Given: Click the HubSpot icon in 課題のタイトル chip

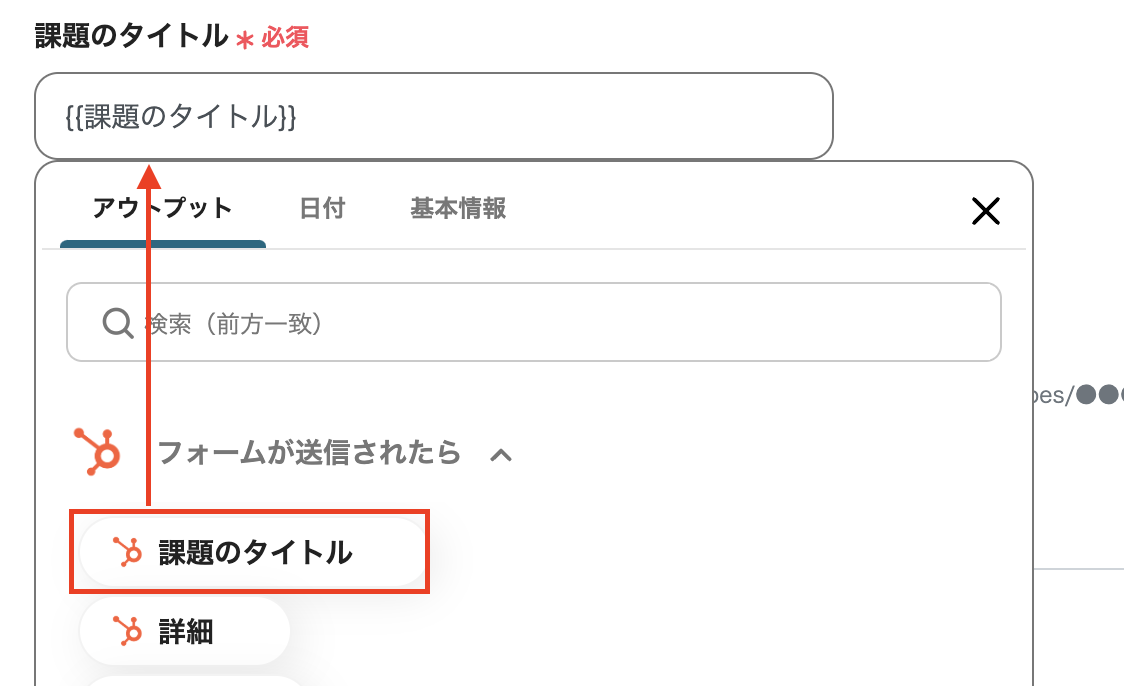Looking at the screenshot, I should tap(126, 552).
